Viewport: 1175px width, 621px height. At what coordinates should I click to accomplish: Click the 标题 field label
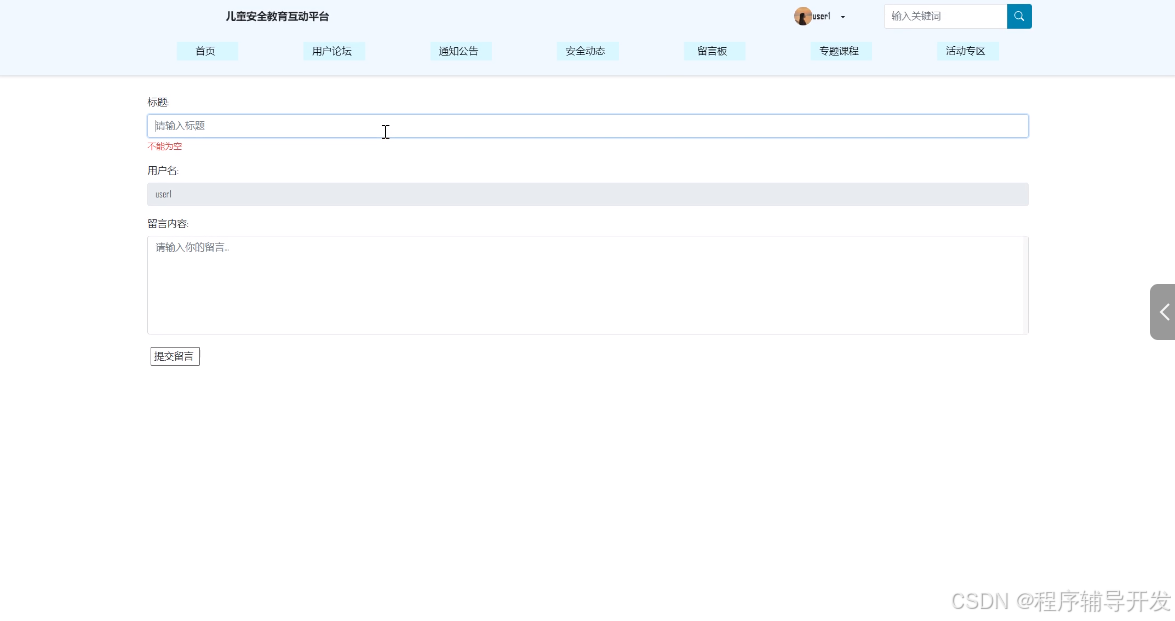pyautogui.click(x=158, y=102)
